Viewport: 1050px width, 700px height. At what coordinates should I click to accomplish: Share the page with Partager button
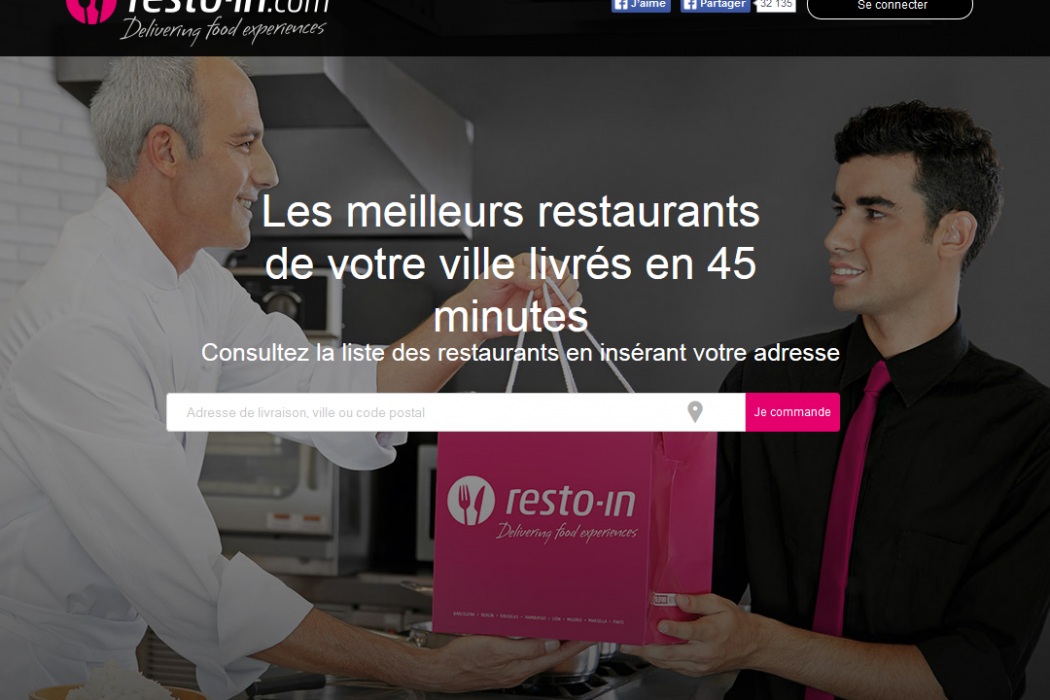(716, 5)
